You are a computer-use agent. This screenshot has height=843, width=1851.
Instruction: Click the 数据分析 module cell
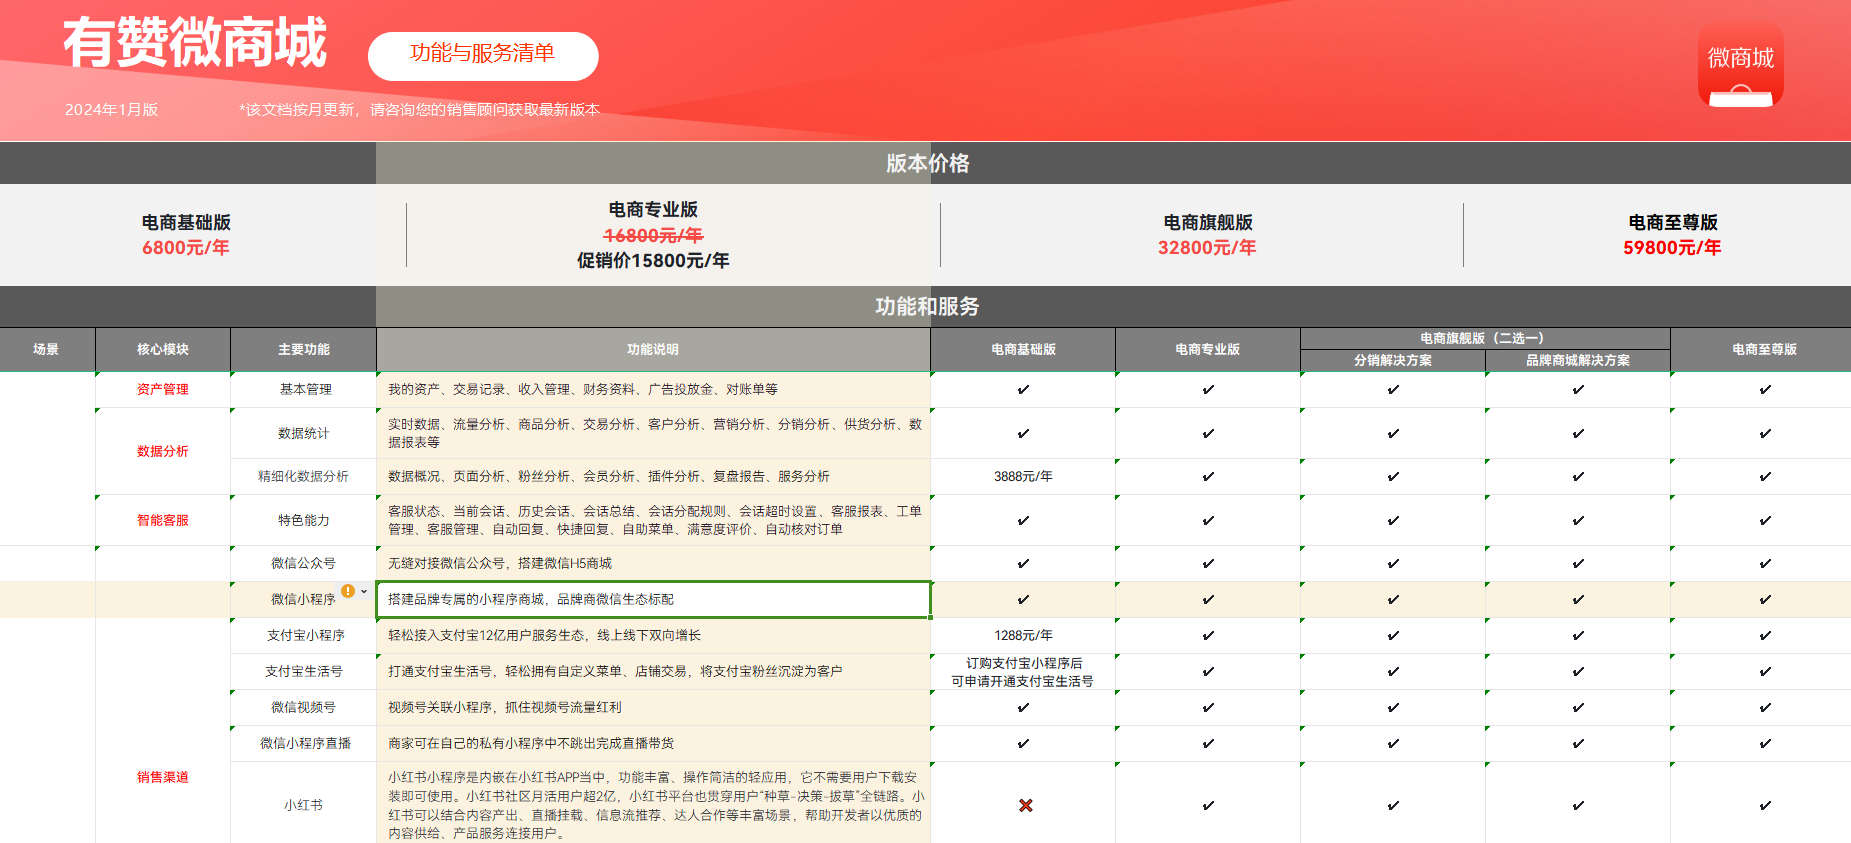click(163, 451)
